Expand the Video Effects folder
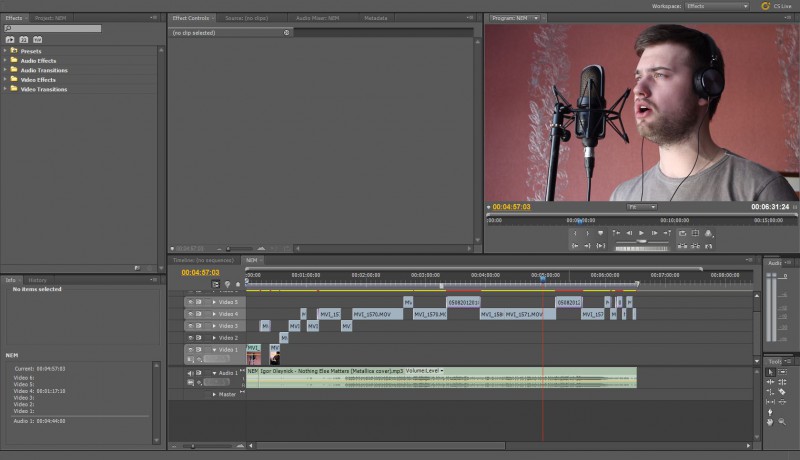The image size is (800, 460). 5,80
